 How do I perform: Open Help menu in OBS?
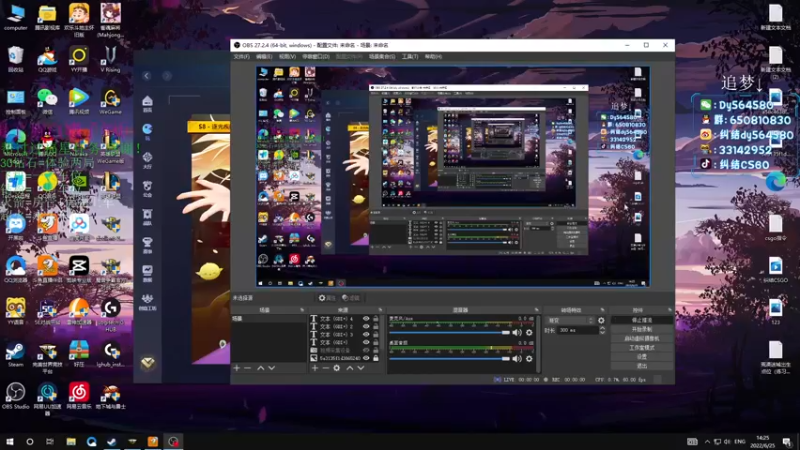[433, 57]
